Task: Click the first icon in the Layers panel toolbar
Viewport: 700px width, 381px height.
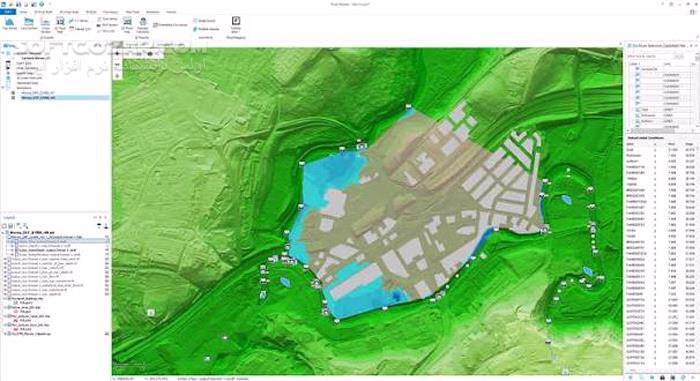Action: tap(4, 226)
